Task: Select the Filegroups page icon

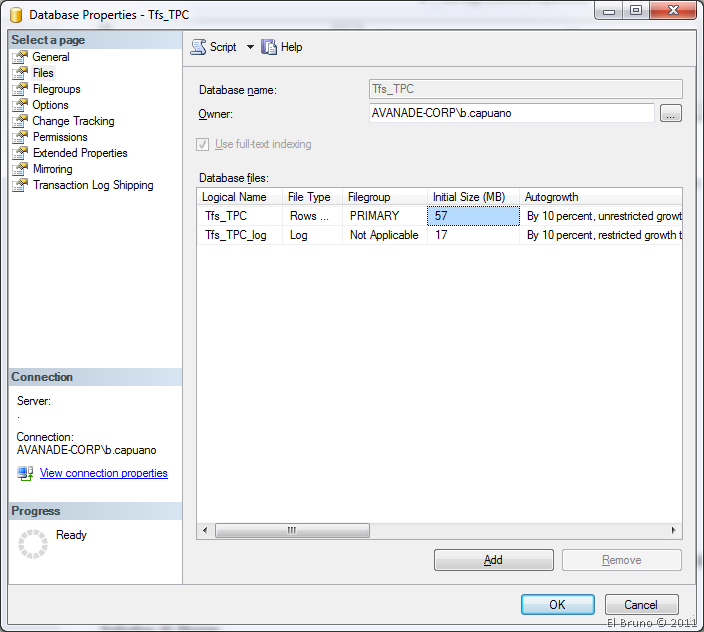Action: 20,89
